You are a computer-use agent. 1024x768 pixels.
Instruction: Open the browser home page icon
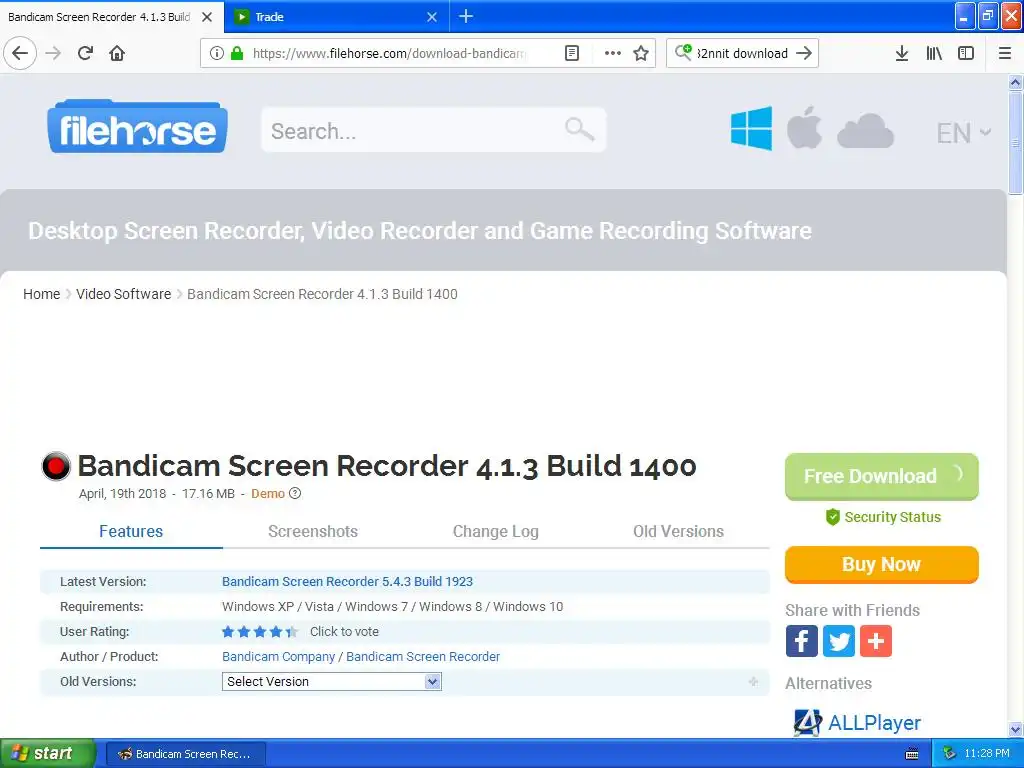[117, 53]
